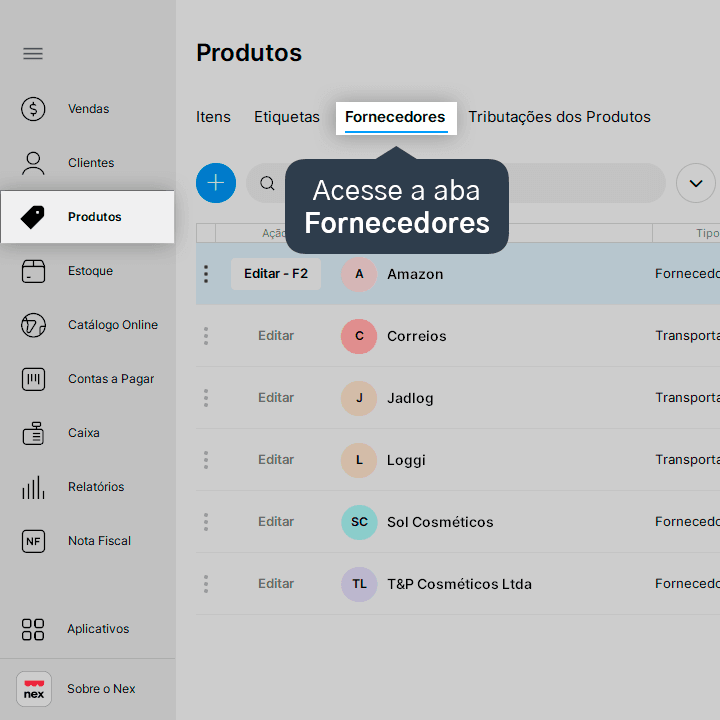This screenshot has width=720, height=720.
Task: Go to Relatórios menu item
Action: pyautogui.click(x=96, y=487)
